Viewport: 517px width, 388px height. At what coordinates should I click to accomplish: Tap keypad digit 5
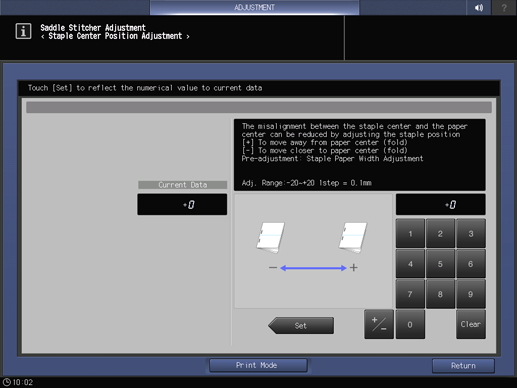point(440,264)
